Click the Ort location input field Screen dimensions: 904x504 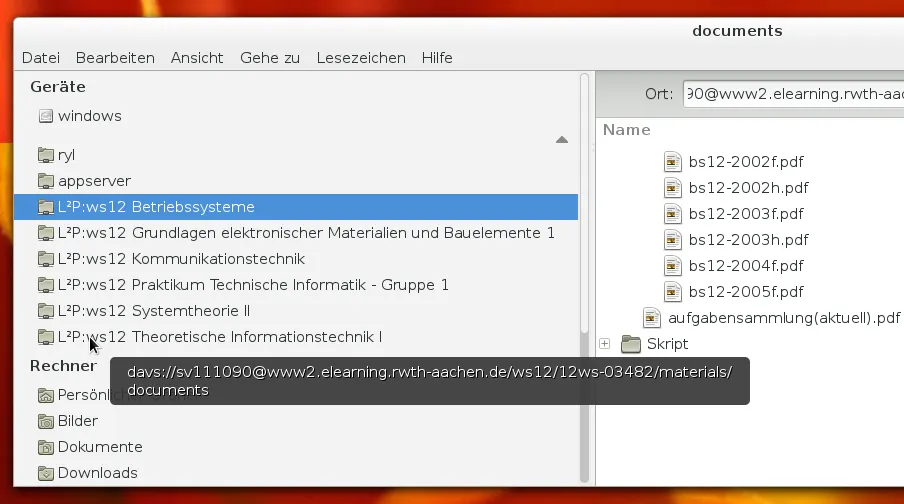(x=794, y=94)
